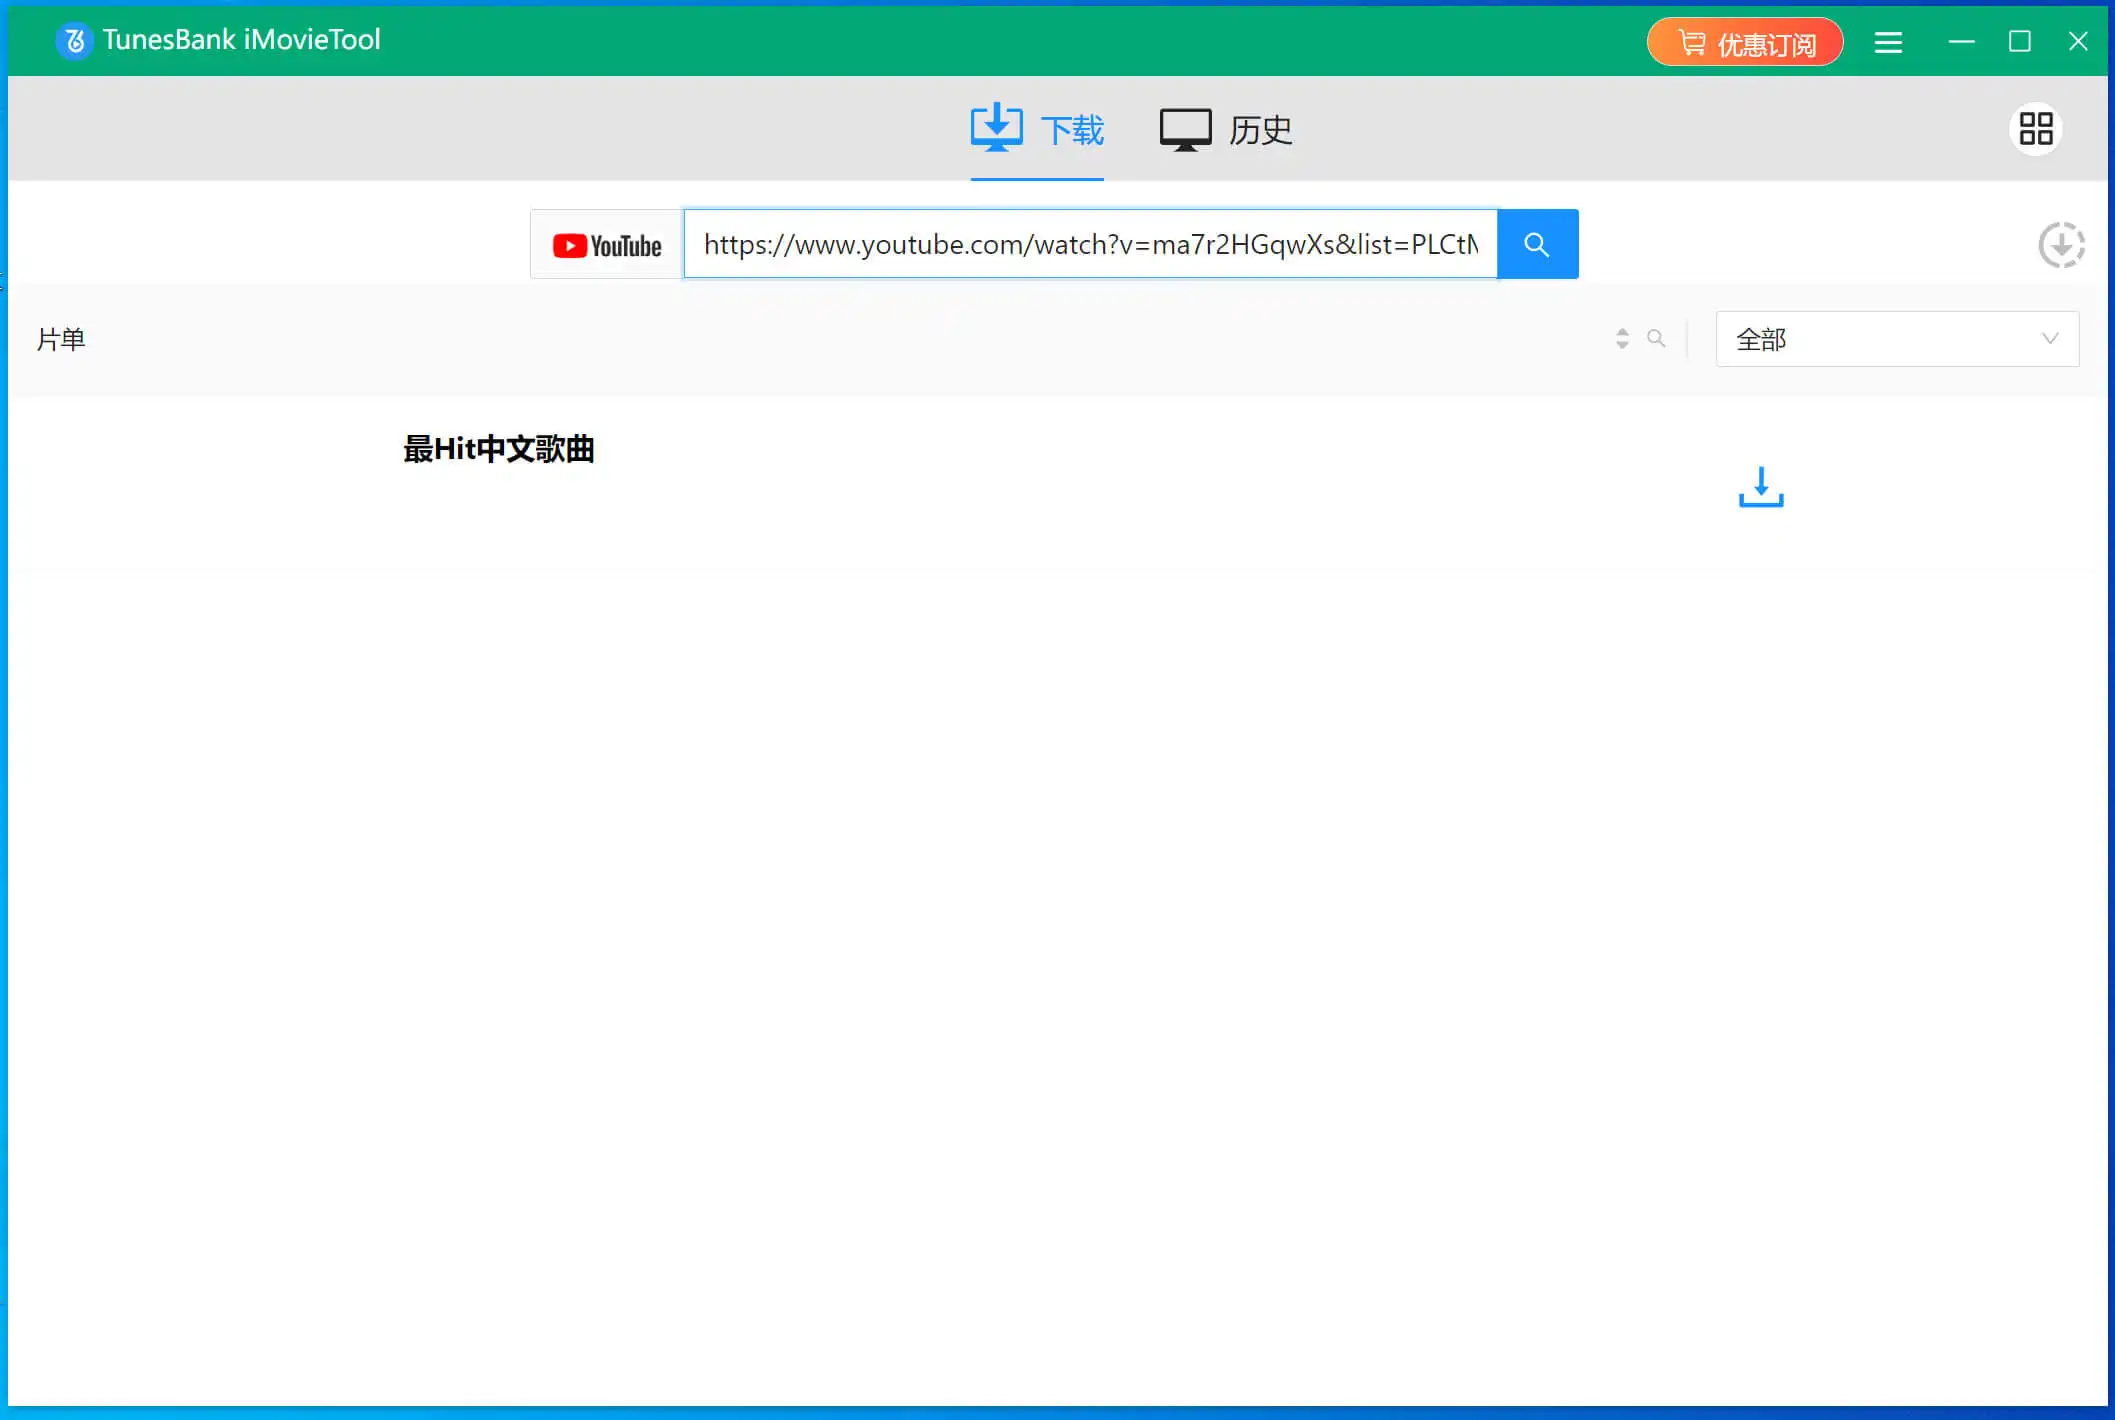Image resolution: width=2115 pixels, height=1420 pixels.
Task: Click the TunesBank app logo icon
Action: click(74, 41)
